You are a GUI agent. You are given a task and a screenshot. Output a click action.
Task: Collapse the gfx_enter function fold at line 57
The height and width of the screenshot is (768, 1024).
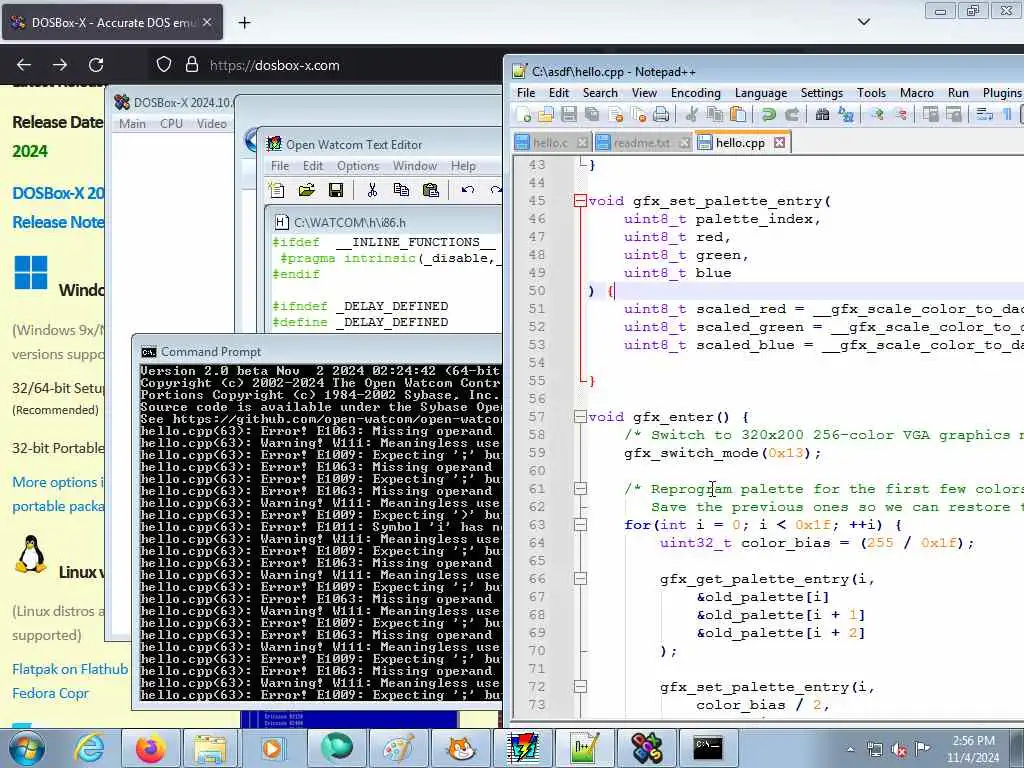[580, 417]
